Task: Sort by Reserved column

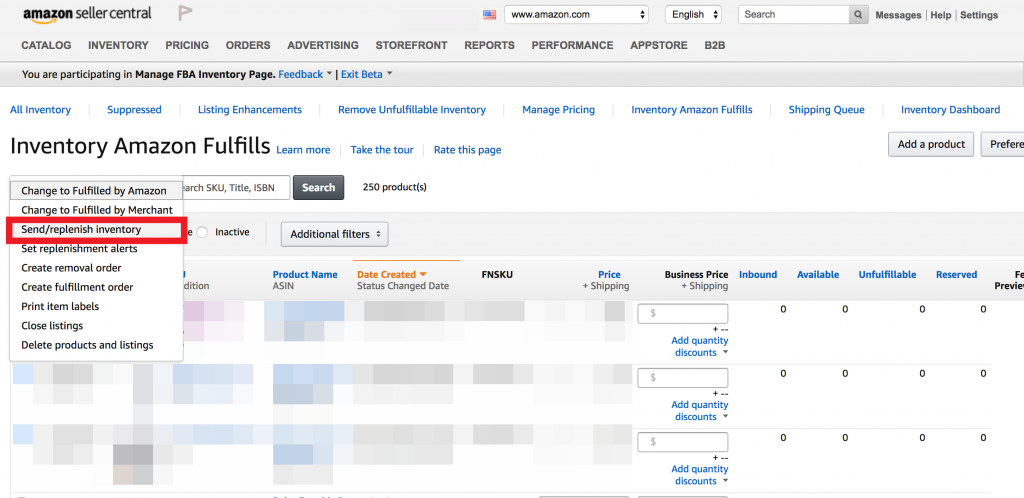Action: 956,275
